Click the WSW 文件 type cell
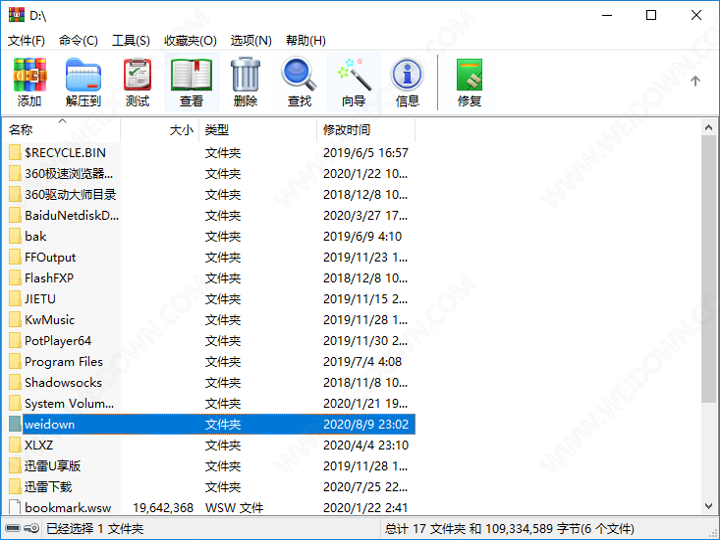Viewport: 720px width, 540px height. click(x=234, y=507)
